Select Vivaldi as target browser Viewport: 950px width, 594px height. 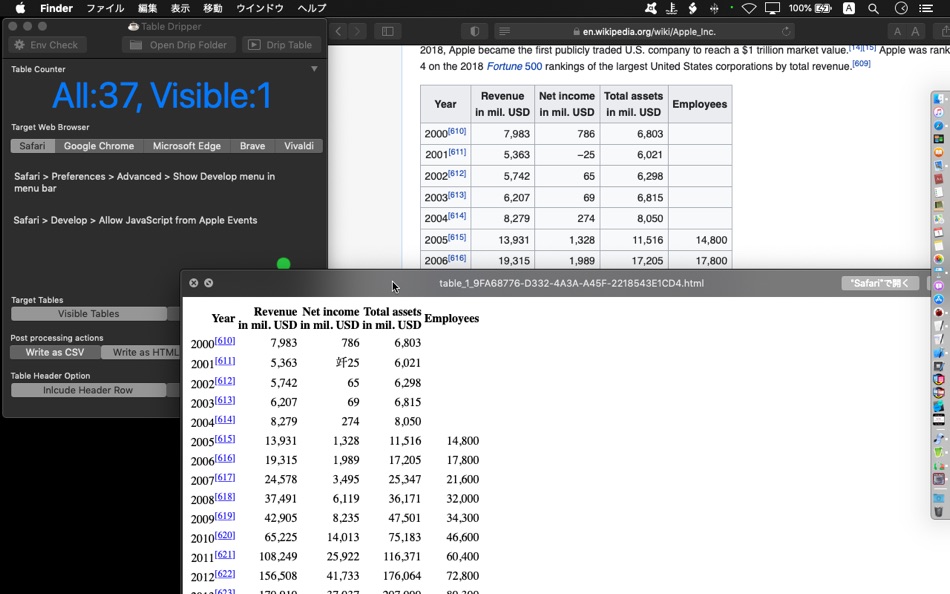coord(299,146)
